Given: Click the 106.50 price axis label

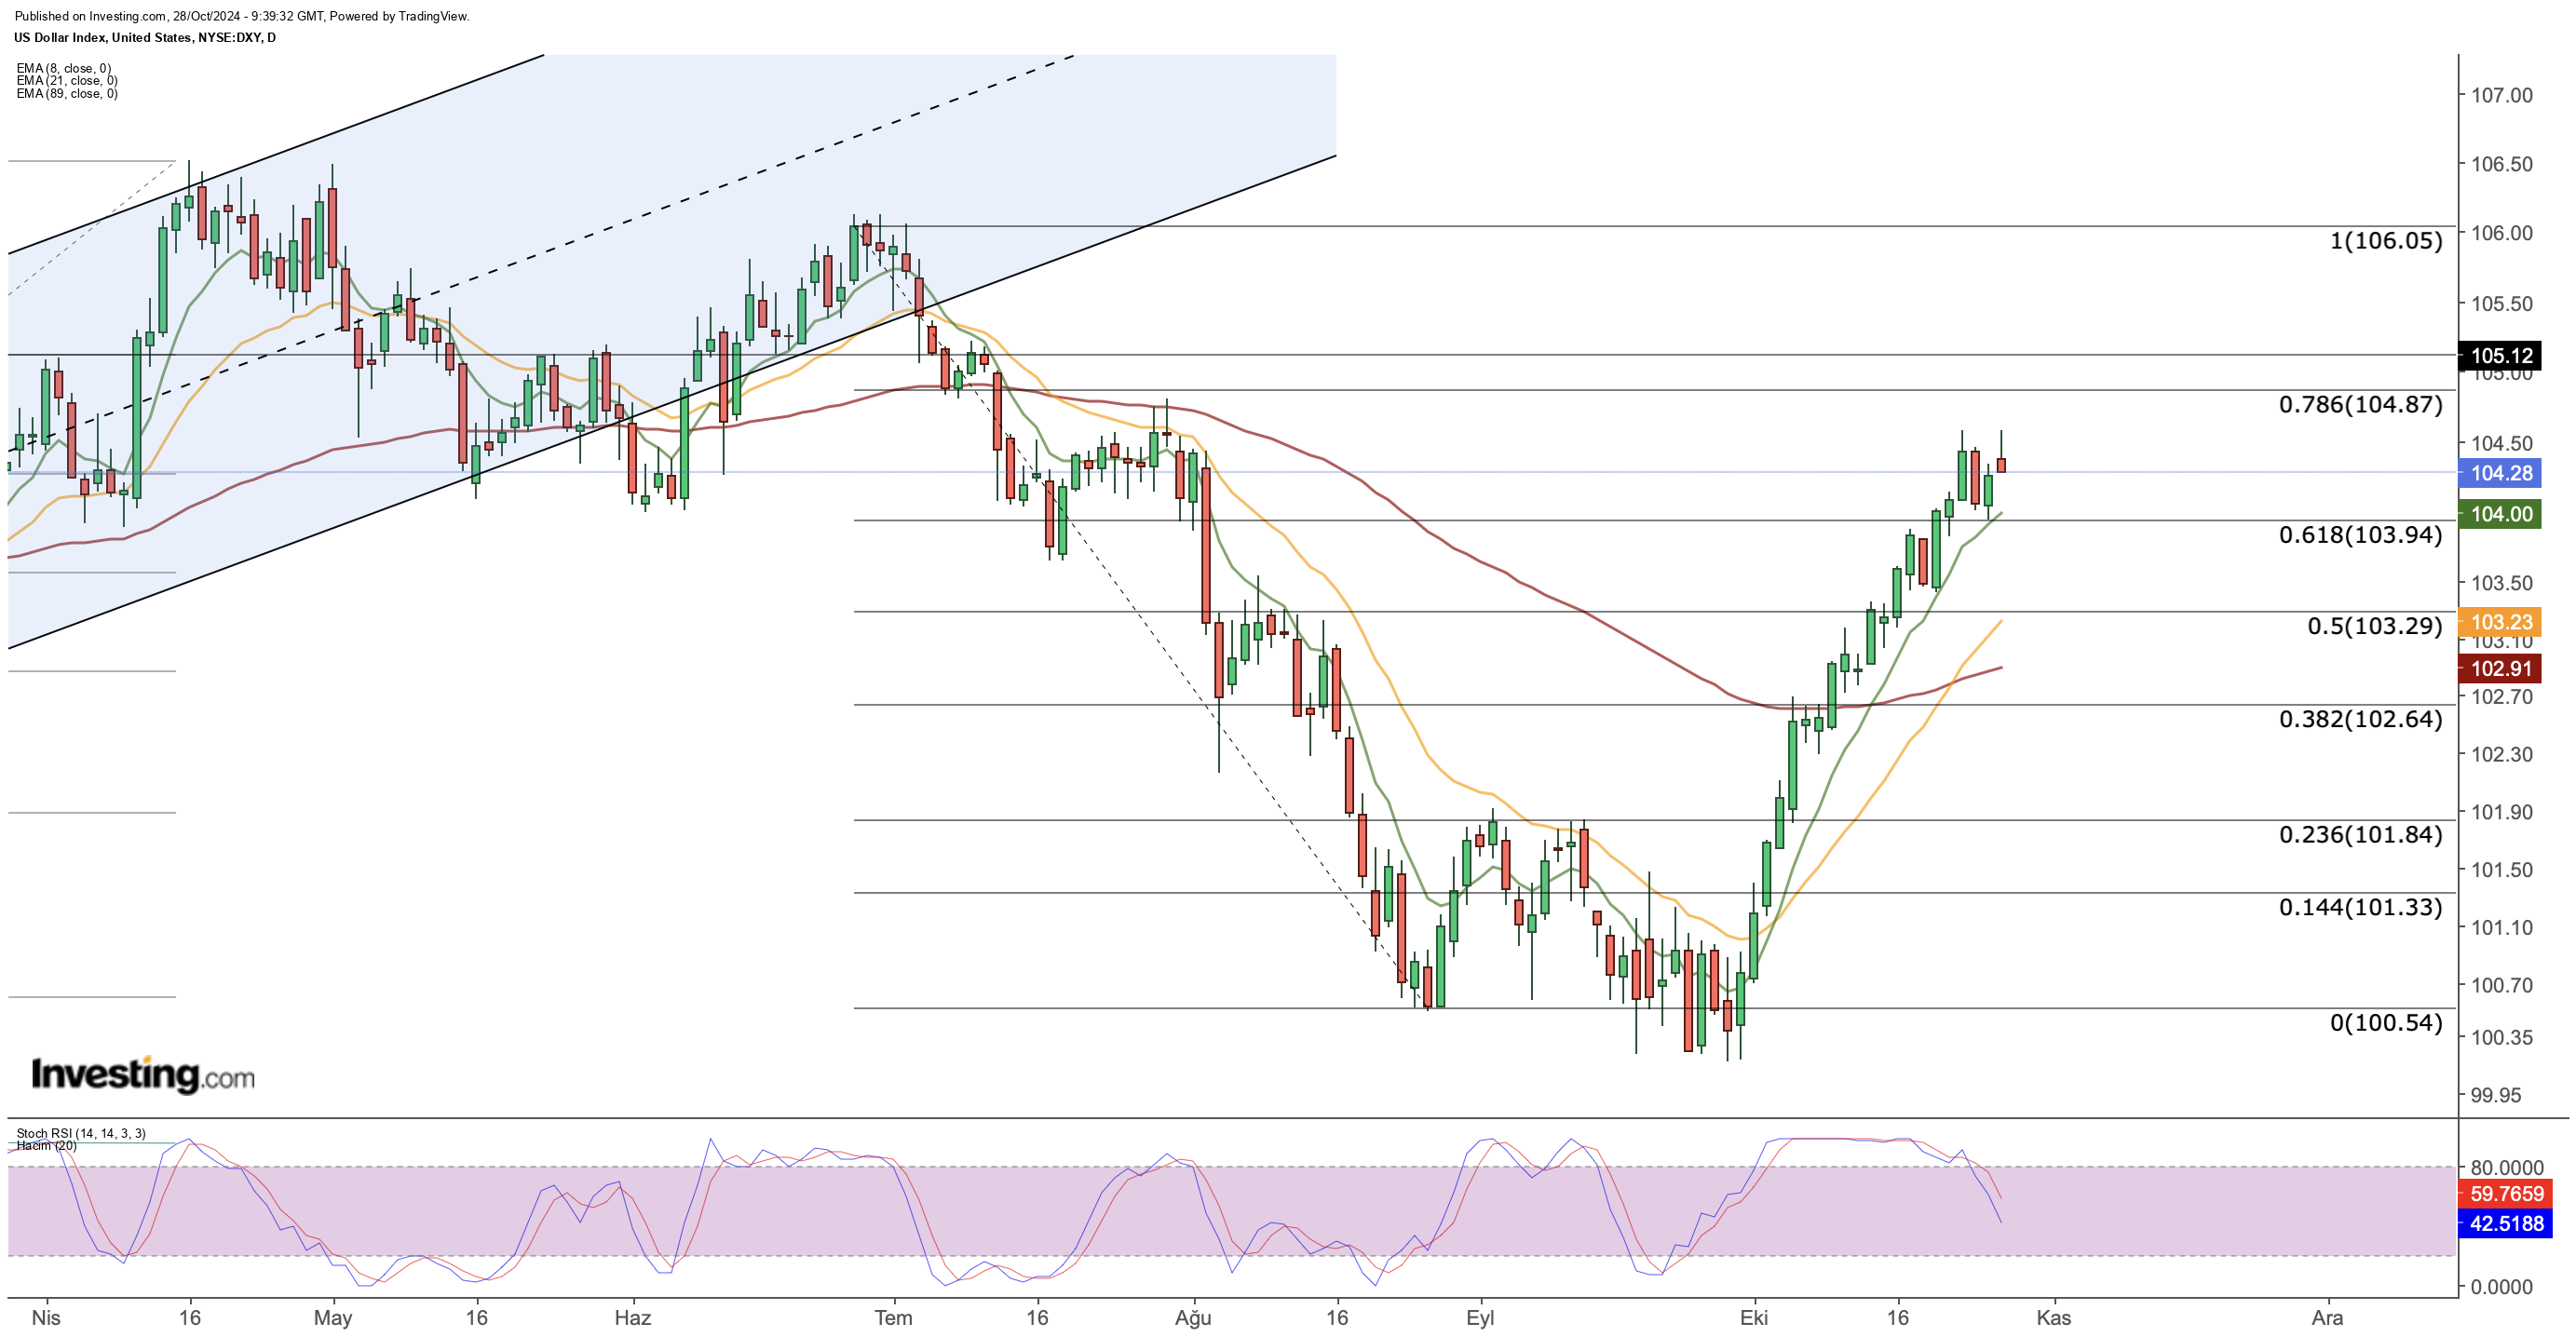Looking at the screenshot, I should (x=2501, y=164).
